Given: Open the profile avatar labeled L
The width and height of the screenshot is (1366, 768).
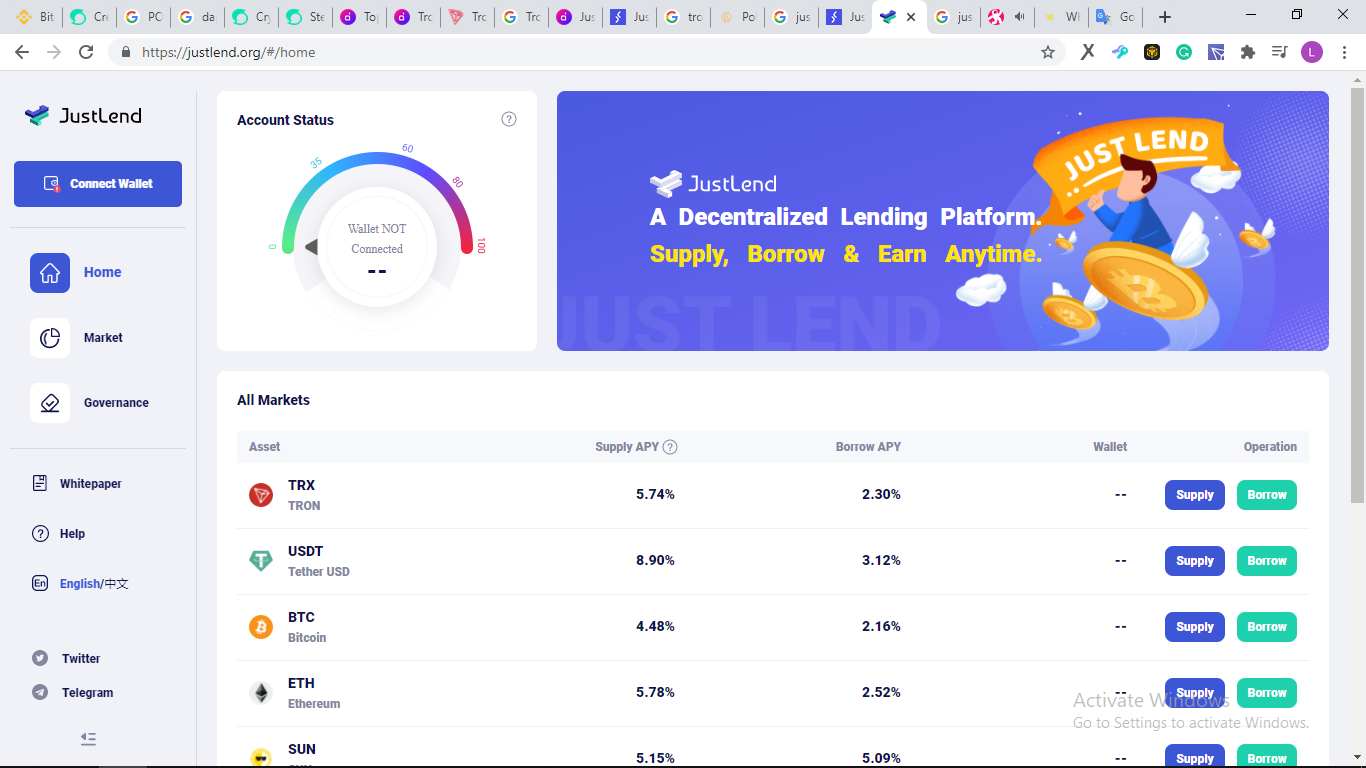Looking at the screenshot, I should (1312, 52).
